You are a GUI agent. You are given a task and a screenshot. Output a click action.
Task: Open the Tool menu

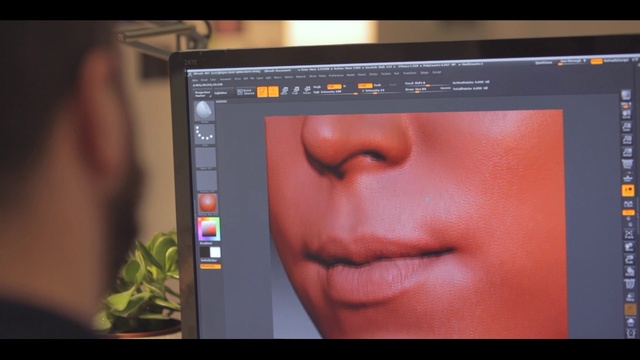pos(396,73)
